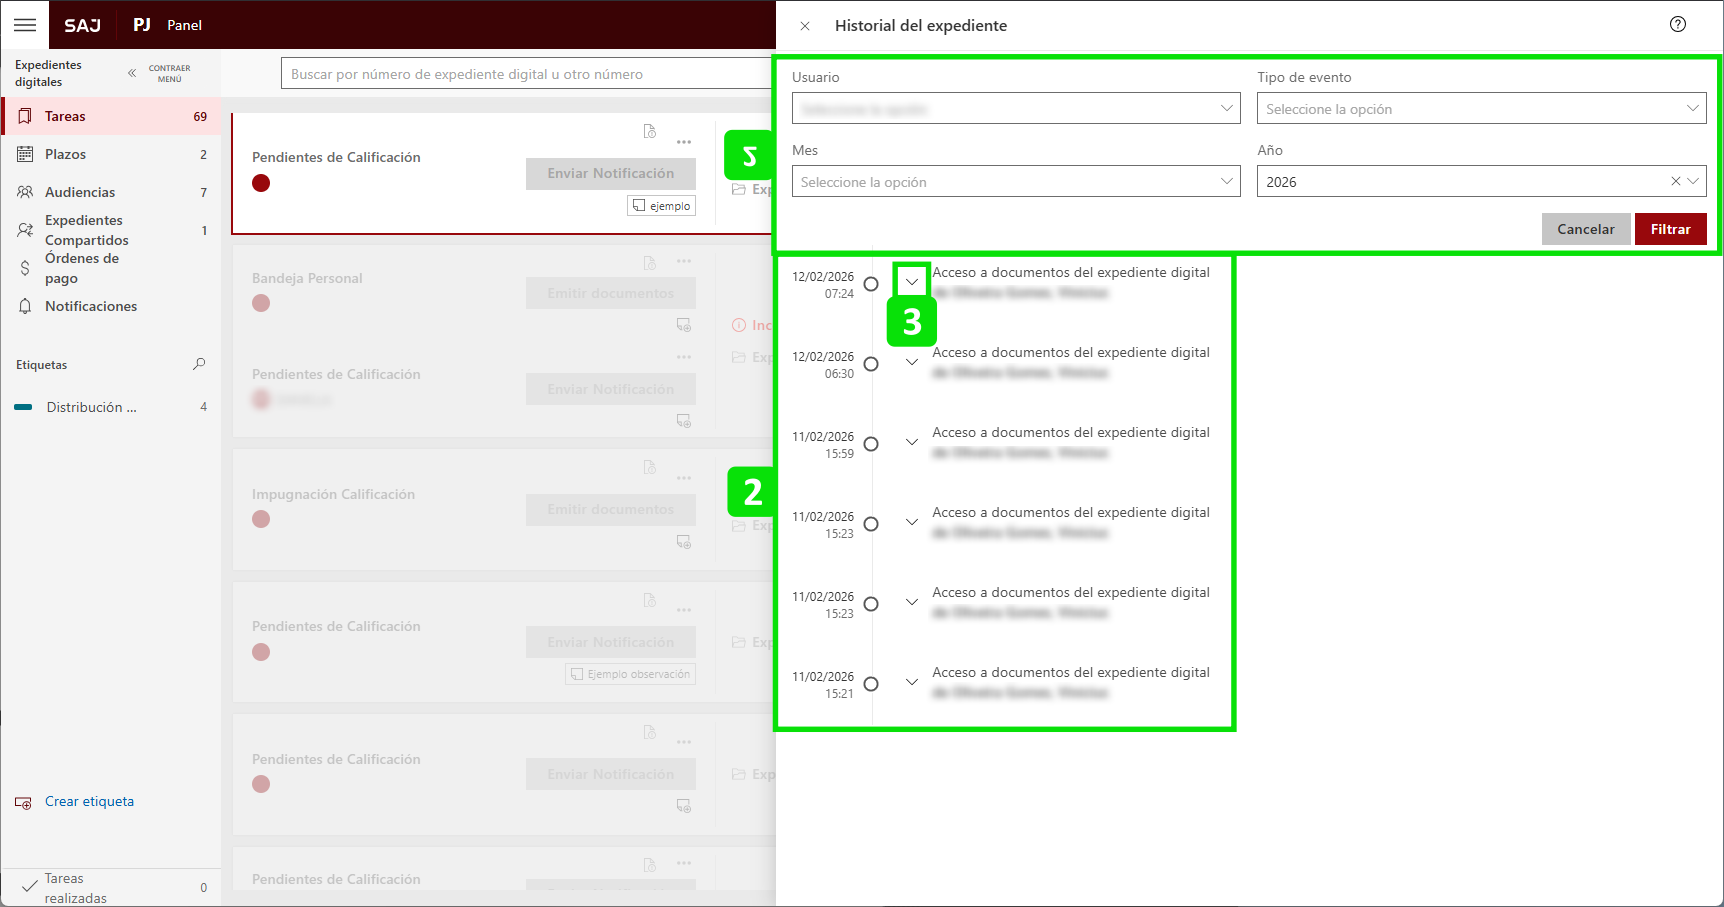Click the Crear etiqueta link
Image resolution: width=1724 pixels, height=907 pixels.
[x=89, y=802]
